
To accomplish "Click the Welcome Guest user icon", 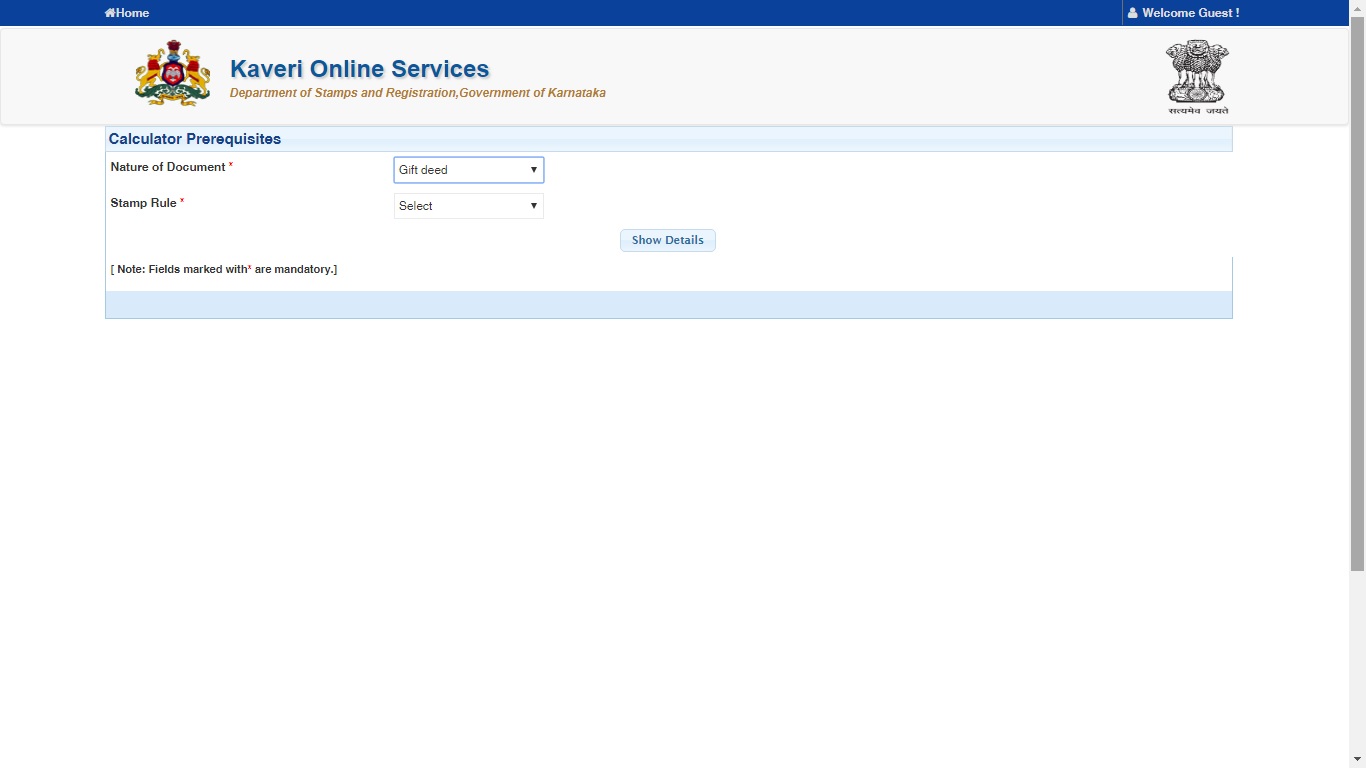I will click(1132, 13).
